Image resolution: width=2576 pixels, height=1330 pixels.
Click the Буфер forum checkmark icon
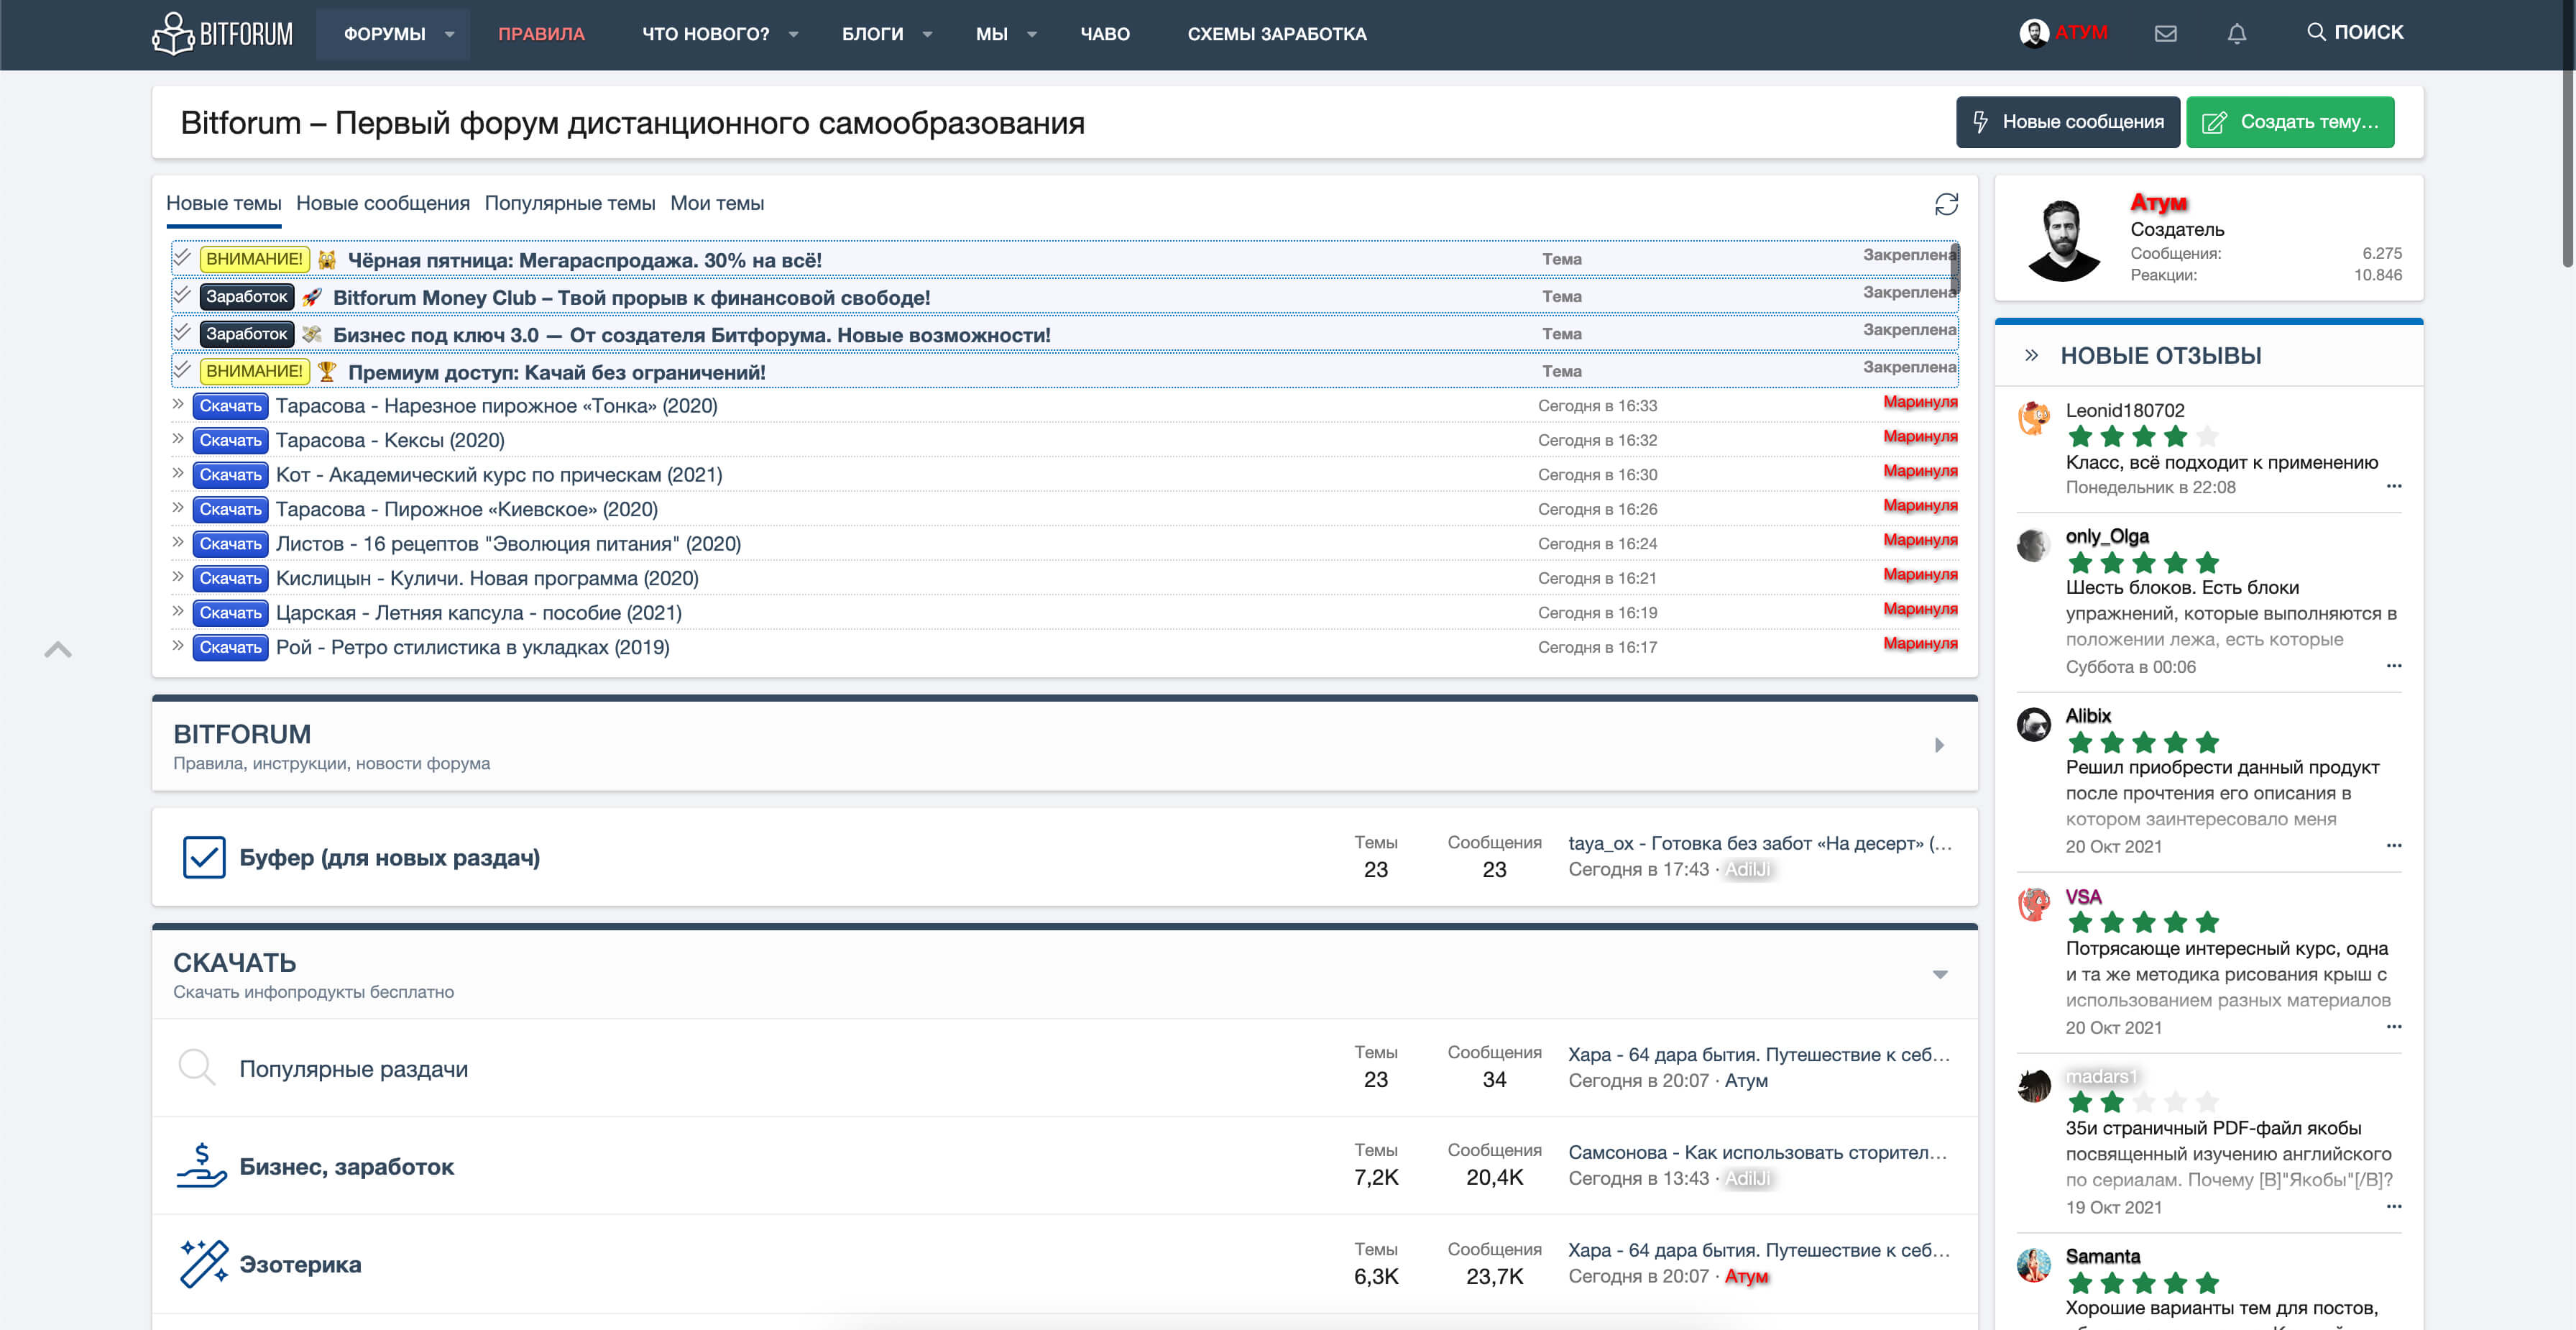[204, 857]
